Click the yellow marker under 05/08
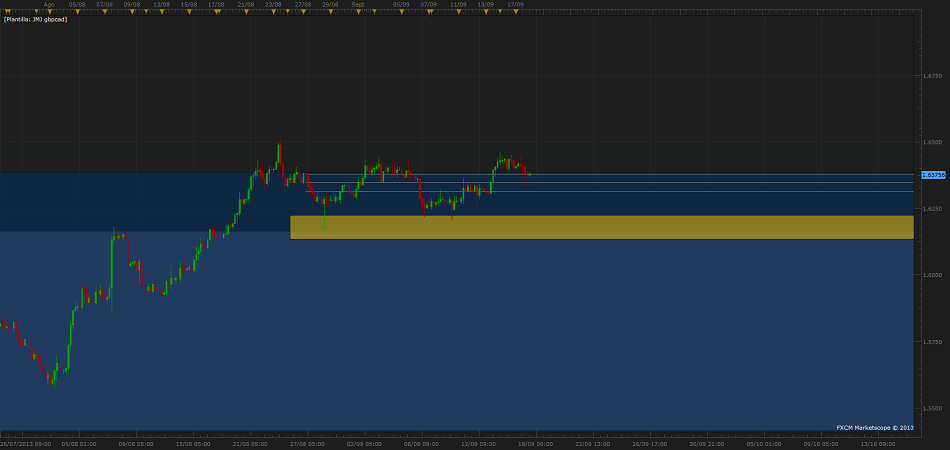950x450 pixels. 76,13
